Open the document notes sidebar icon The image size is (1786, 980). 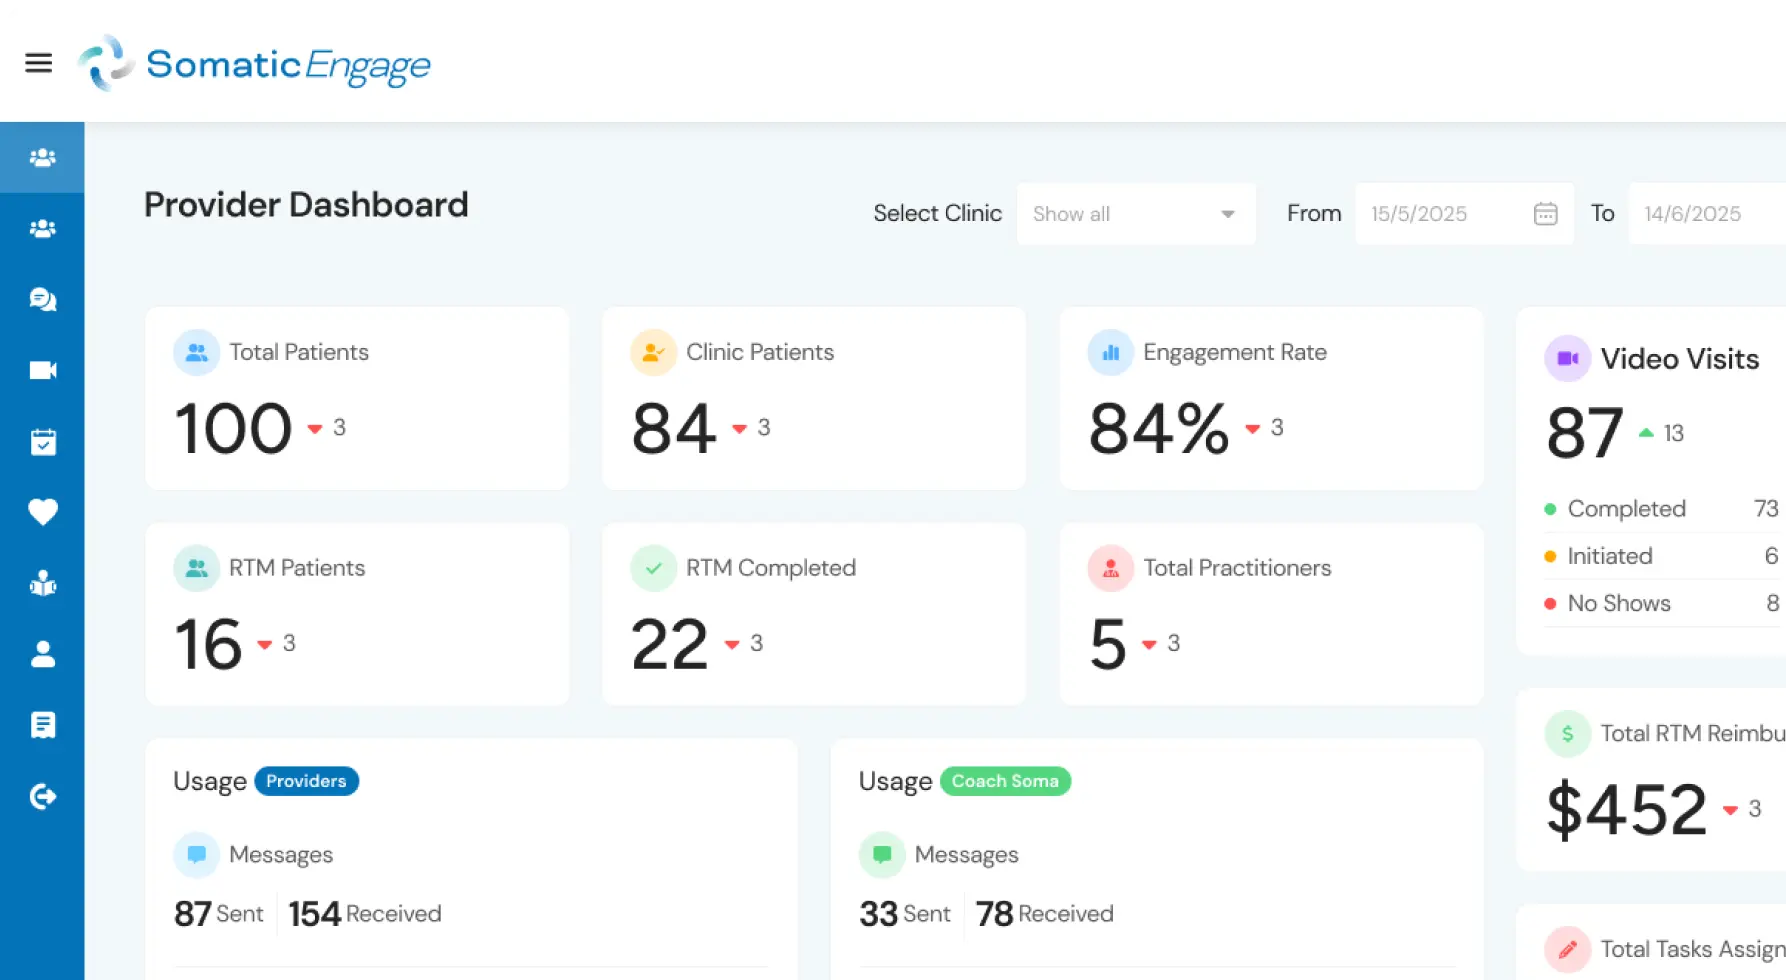point(42,725)
